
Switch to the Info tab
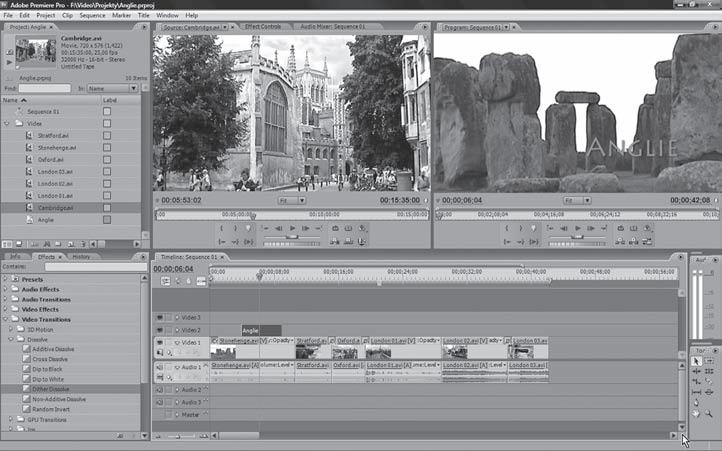tap(15, 257)
